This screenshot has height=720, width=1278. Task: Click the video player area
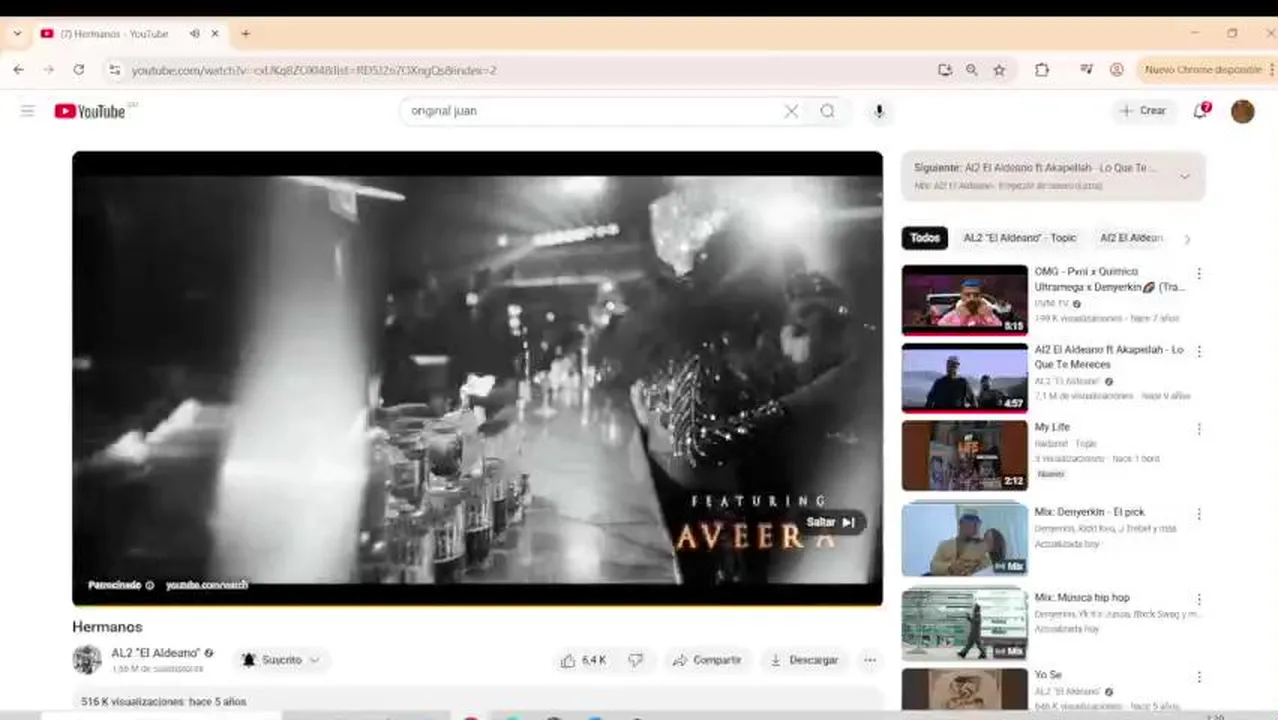click(x=477, y=378)
